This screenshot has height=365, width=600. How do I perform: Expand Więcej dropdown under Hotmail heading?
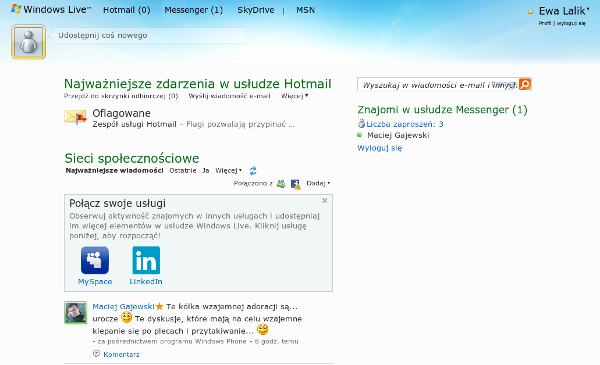click(294, 96)
